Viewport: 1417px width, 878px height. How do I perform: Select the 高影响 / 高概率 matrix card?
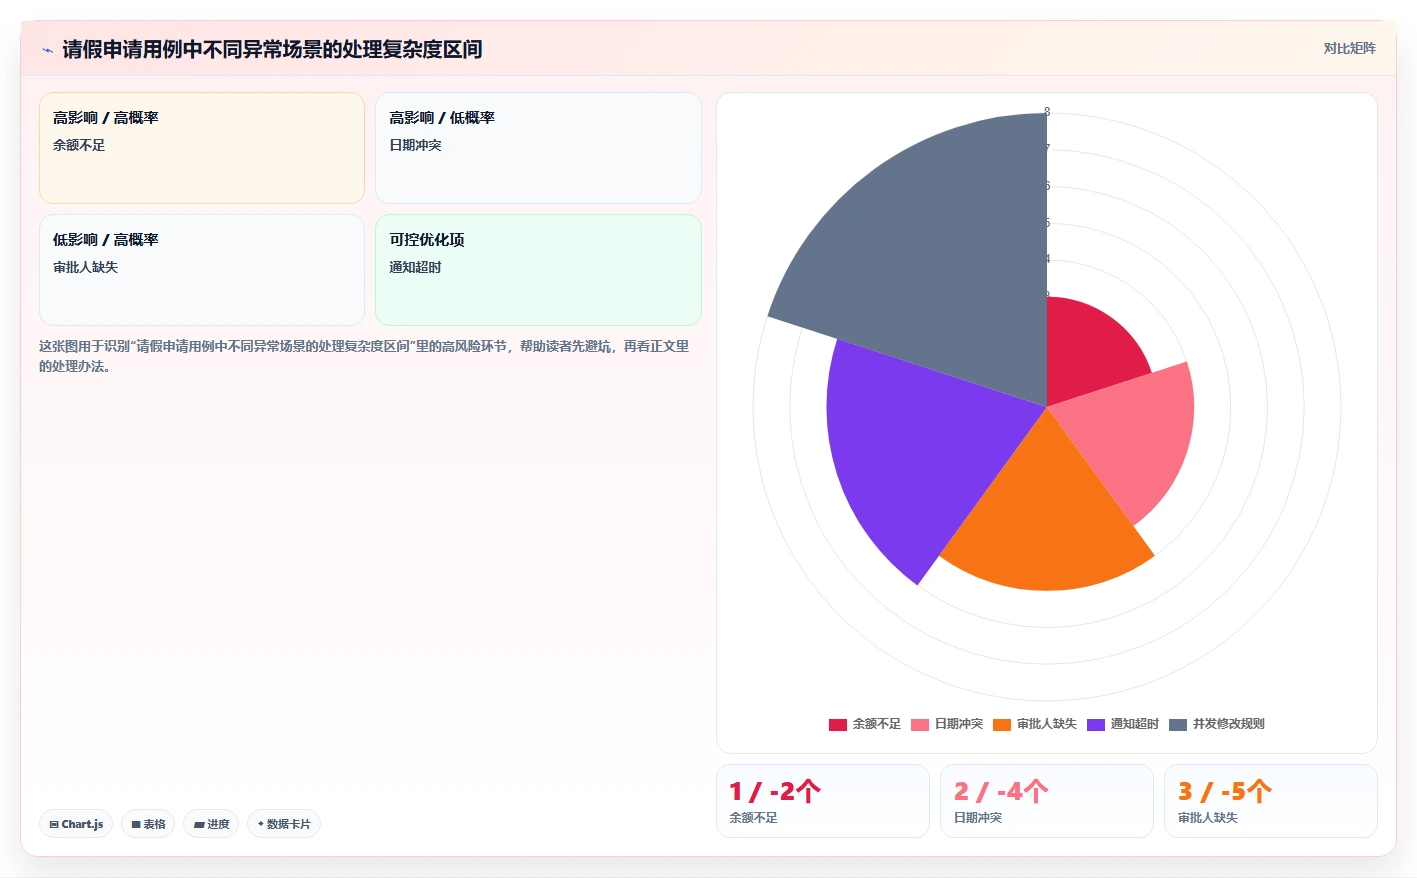pos(202,148)
